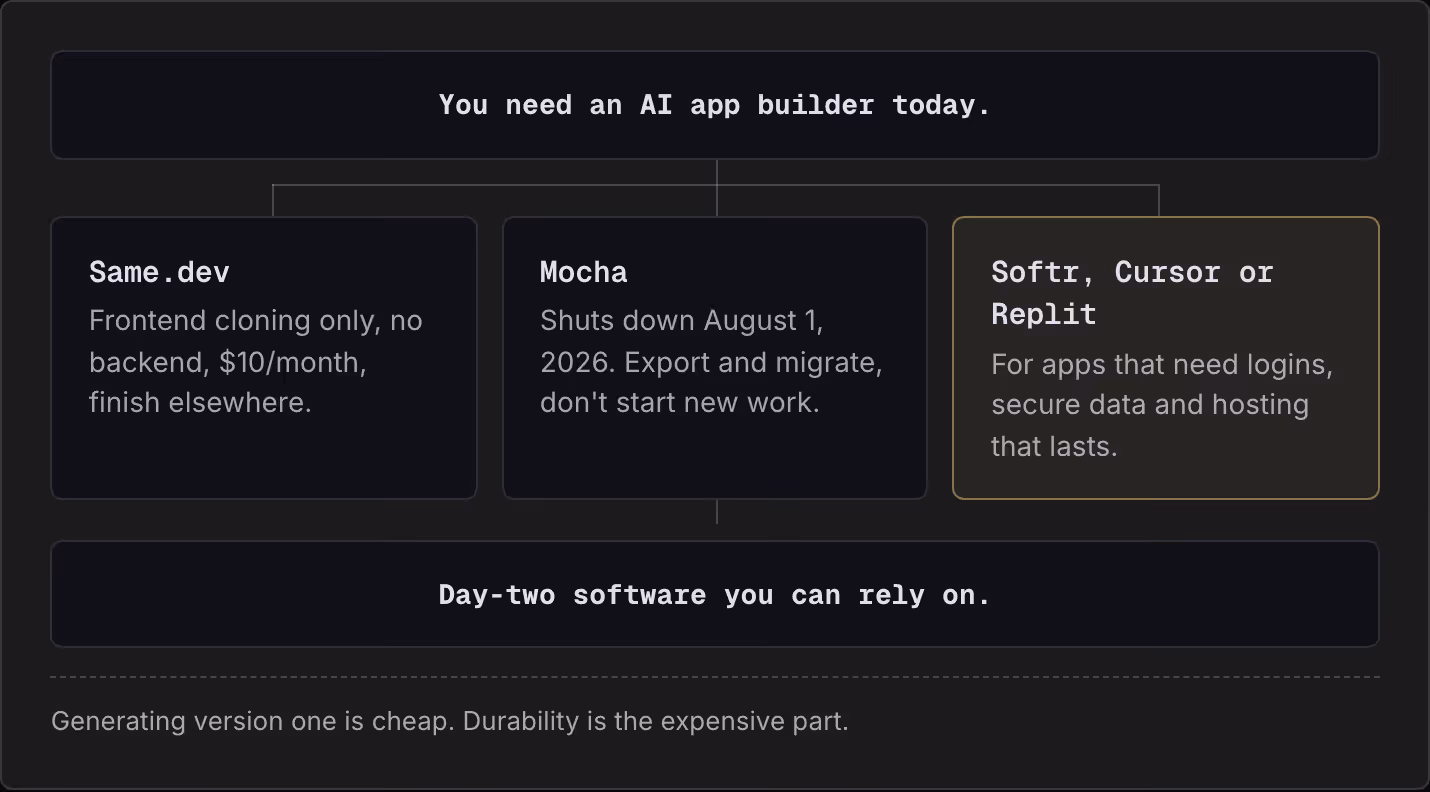The width and height of the screenshot is (1430, 792).
Task: Click the 'Shuts down August 1, 2026' text
Action: point(711,362)
